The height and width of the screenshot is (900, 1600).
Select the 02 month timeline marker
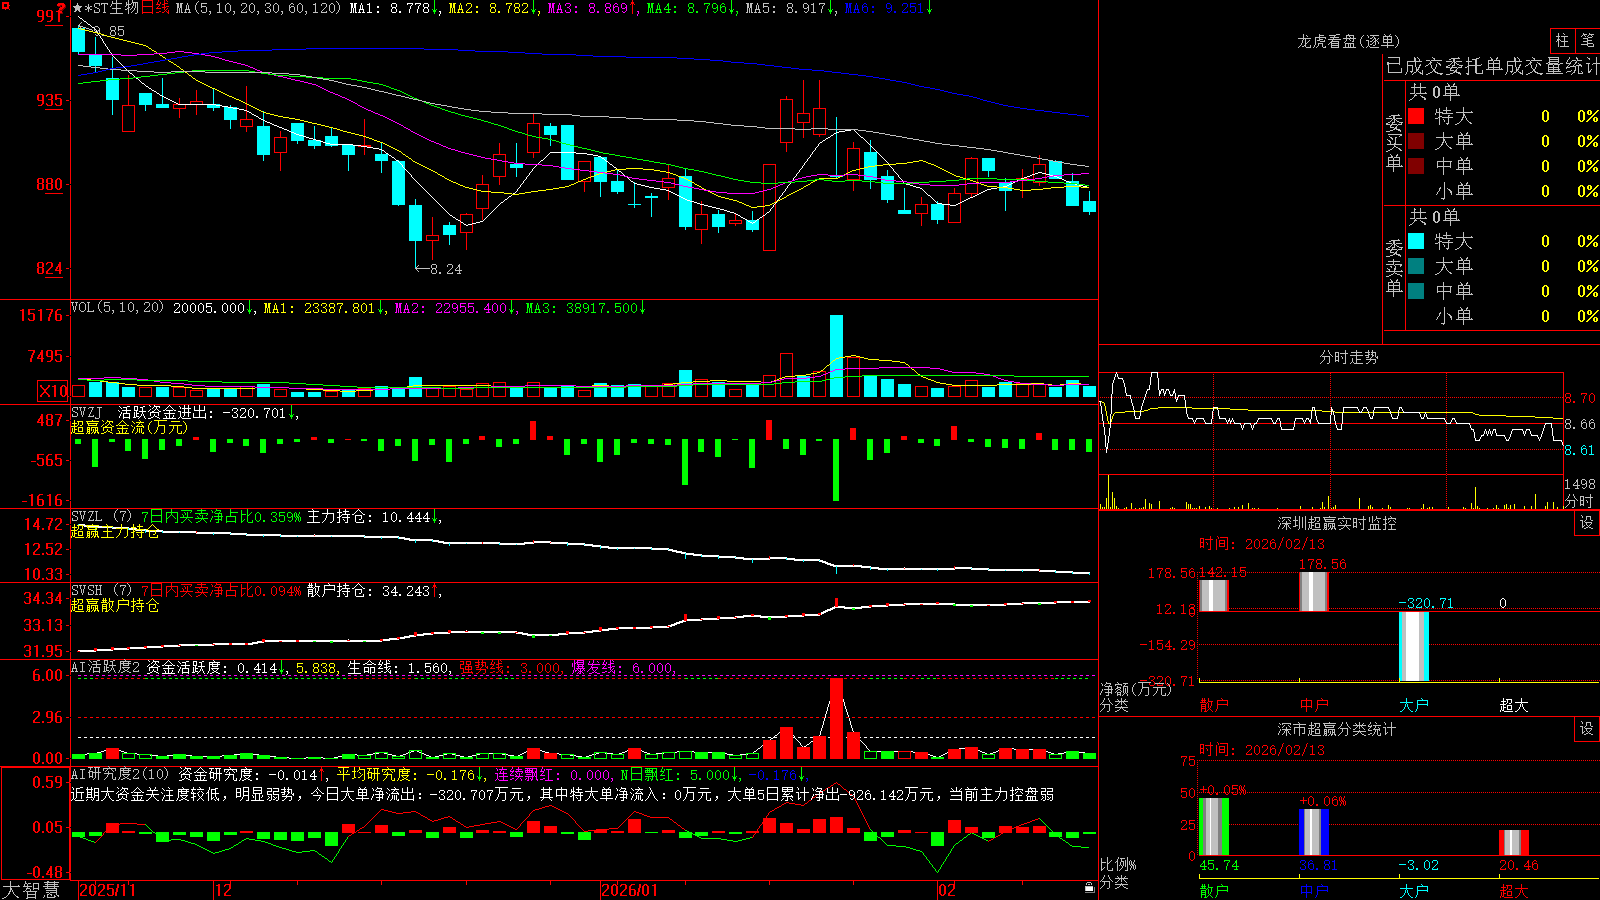pos(948,890)
